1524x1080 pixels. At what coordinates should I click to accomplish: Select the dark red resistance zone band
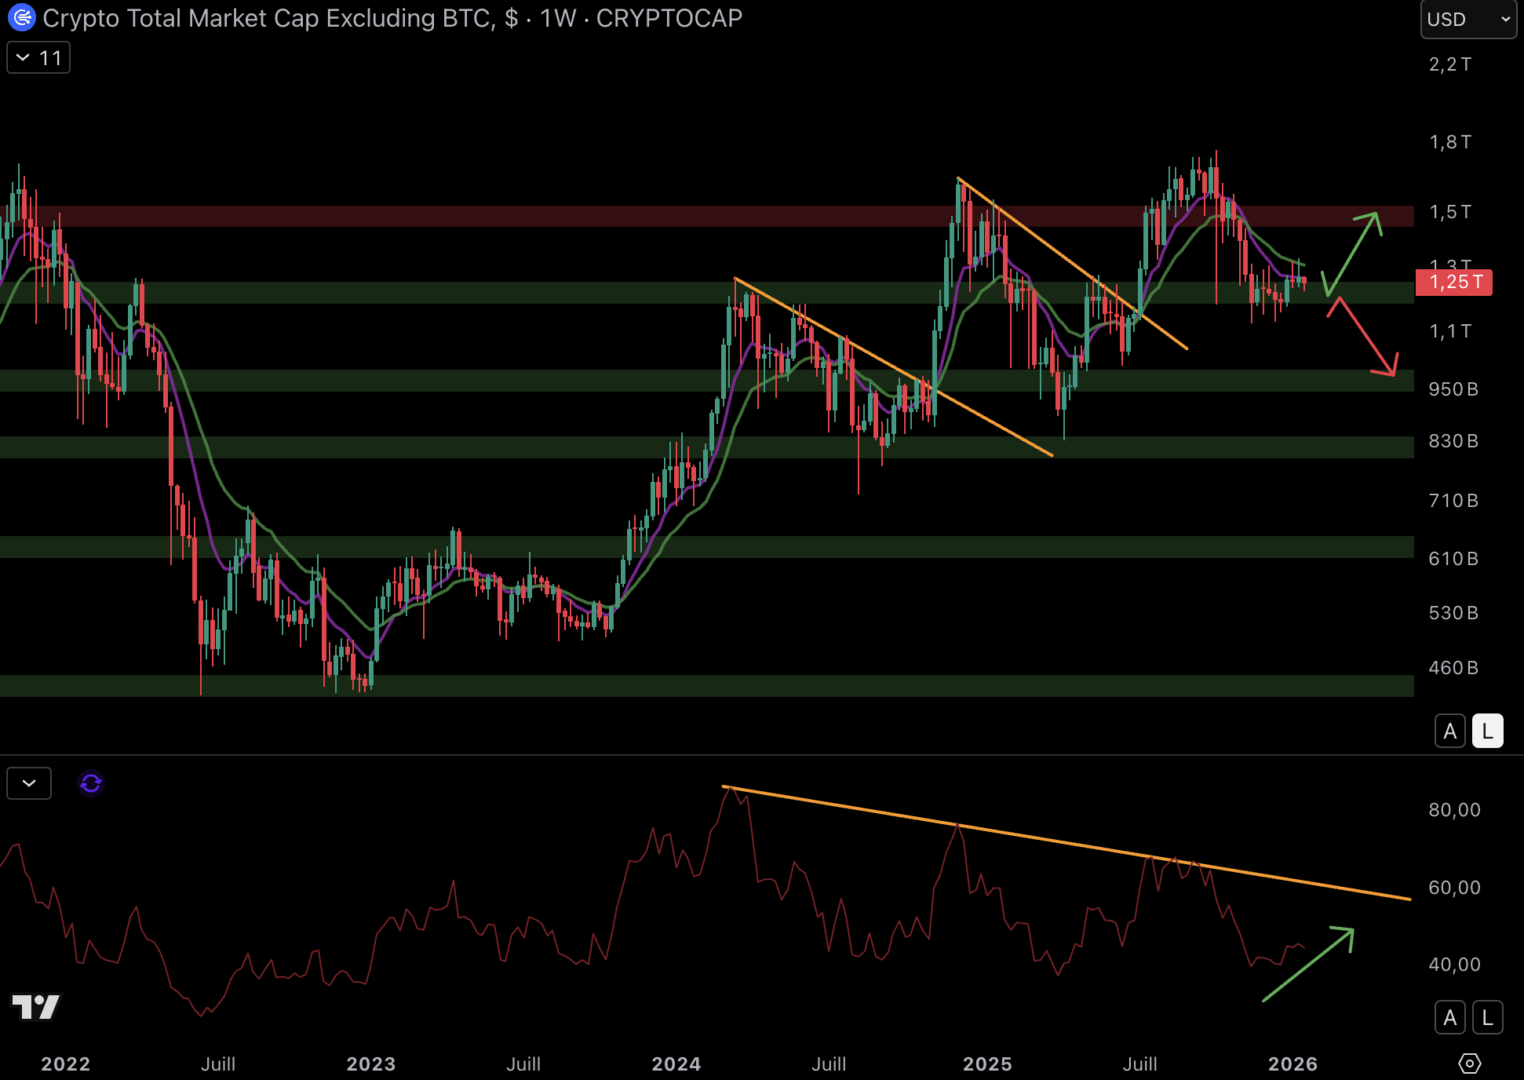click(x=700, y=216)
